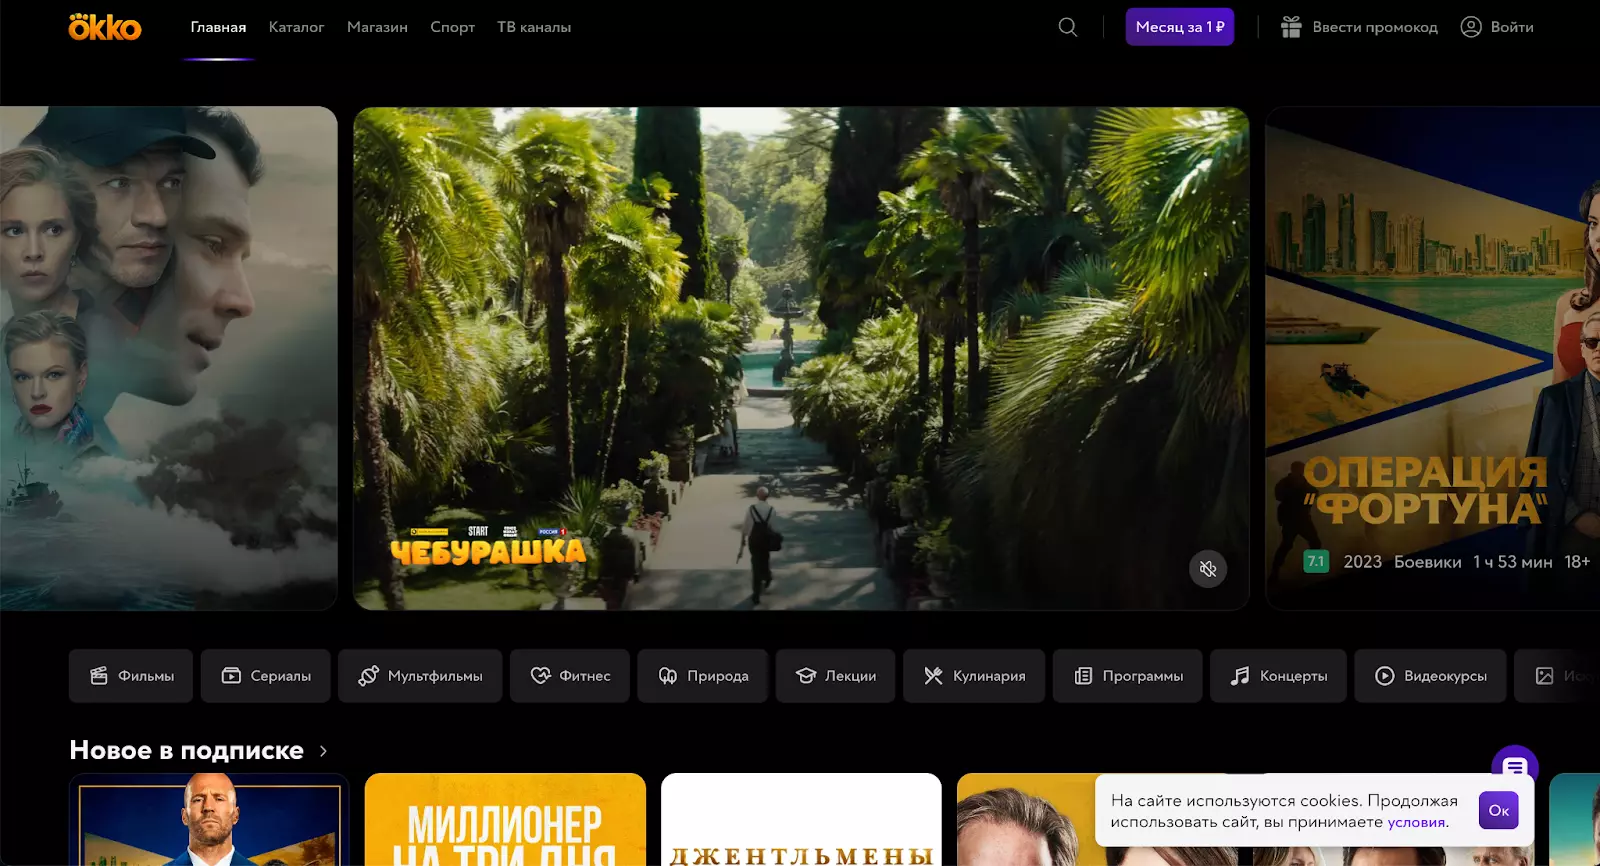
Task: Open the Магазин section
Action: 377,27
